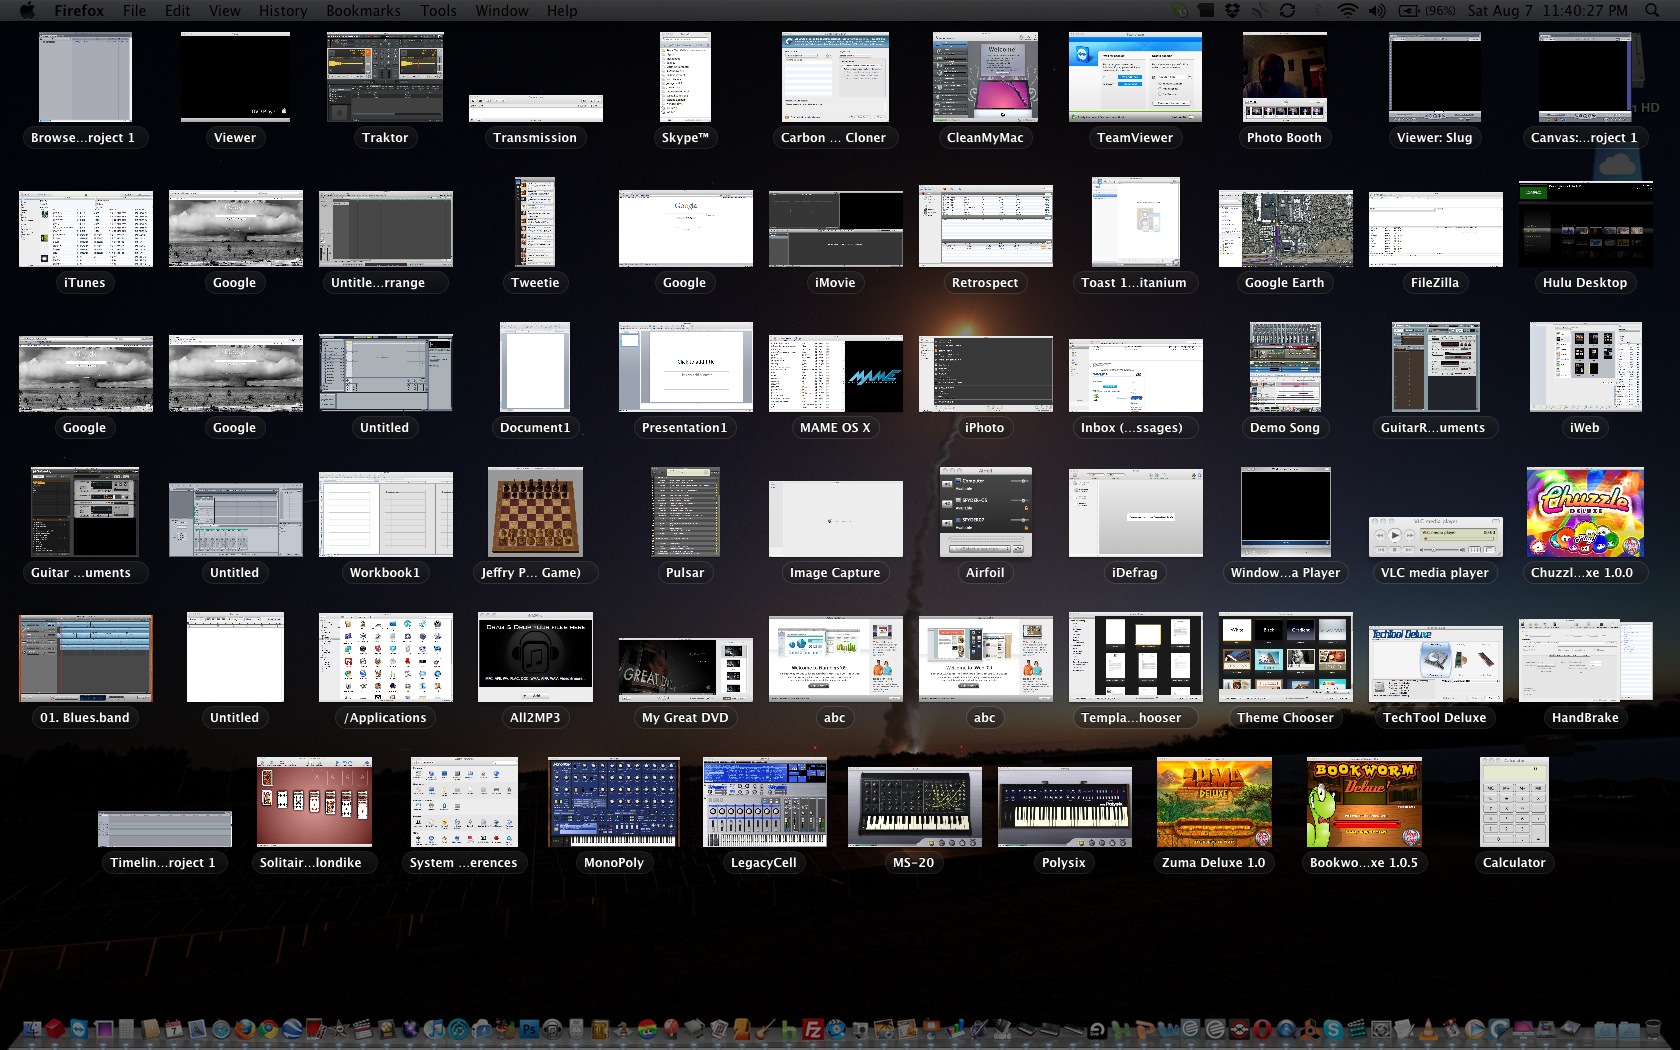
Task: Select the MAME OS X window
Action: pyautogui.click(x=835, y=374)
